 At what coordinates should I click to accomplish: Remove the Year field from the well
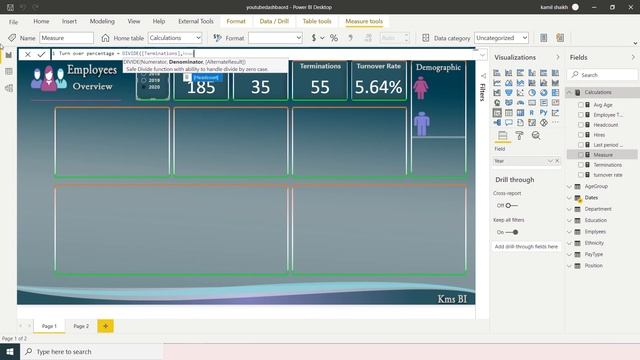pyautogui.click(x=557, y=161)
